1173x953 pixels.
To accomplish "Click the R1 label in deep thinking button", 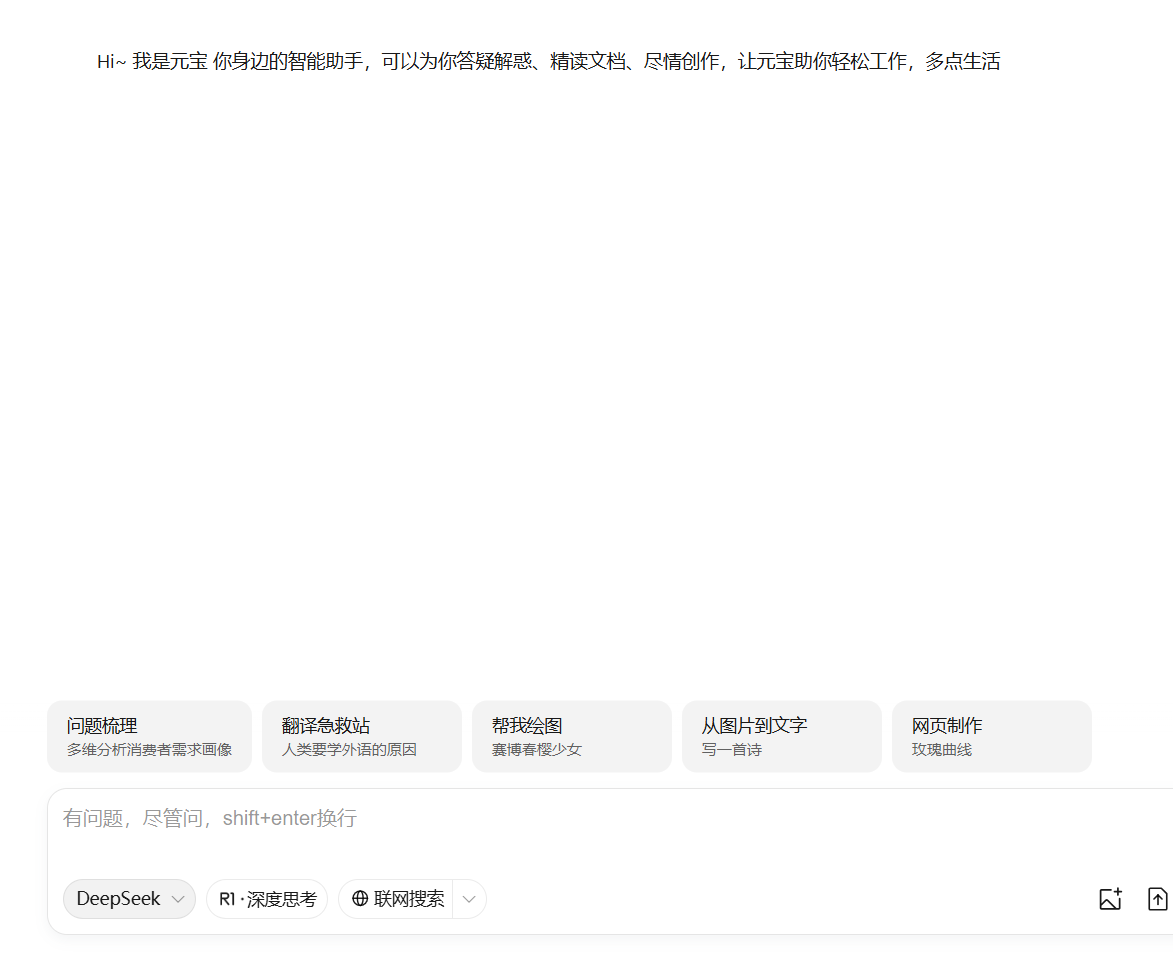I will pos(227,899).
